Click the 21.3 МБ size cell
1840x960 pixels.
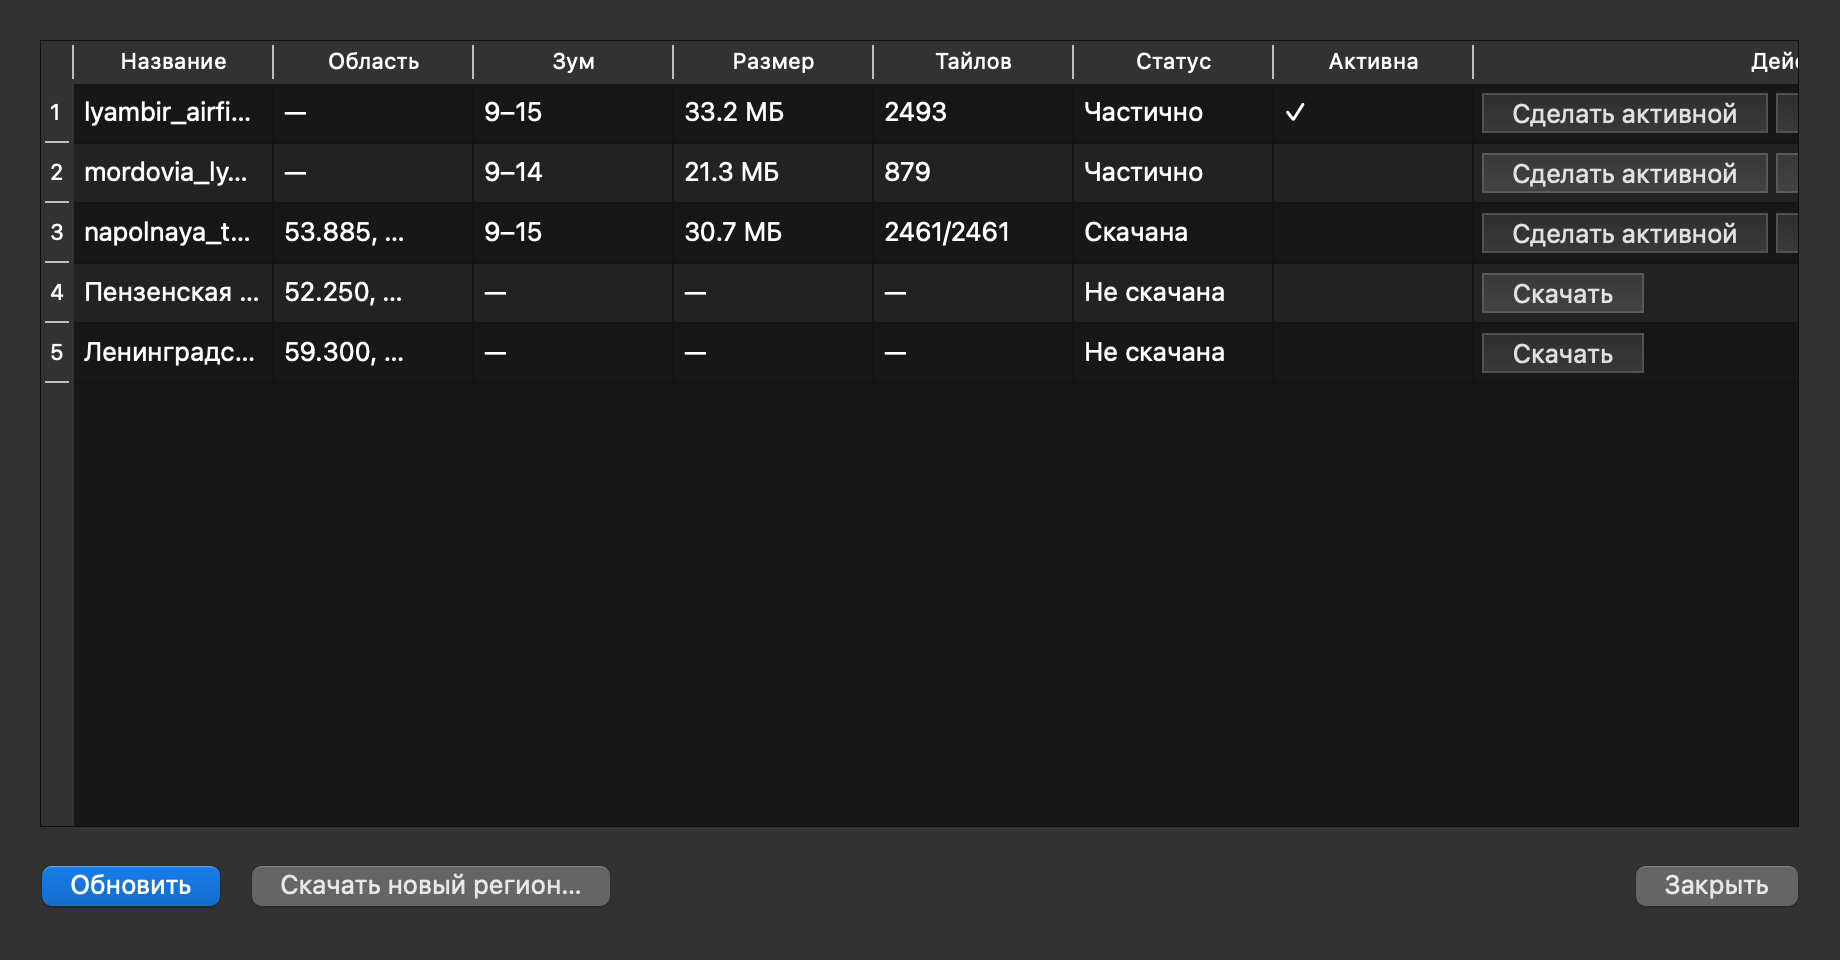click(x=773, y=172)
